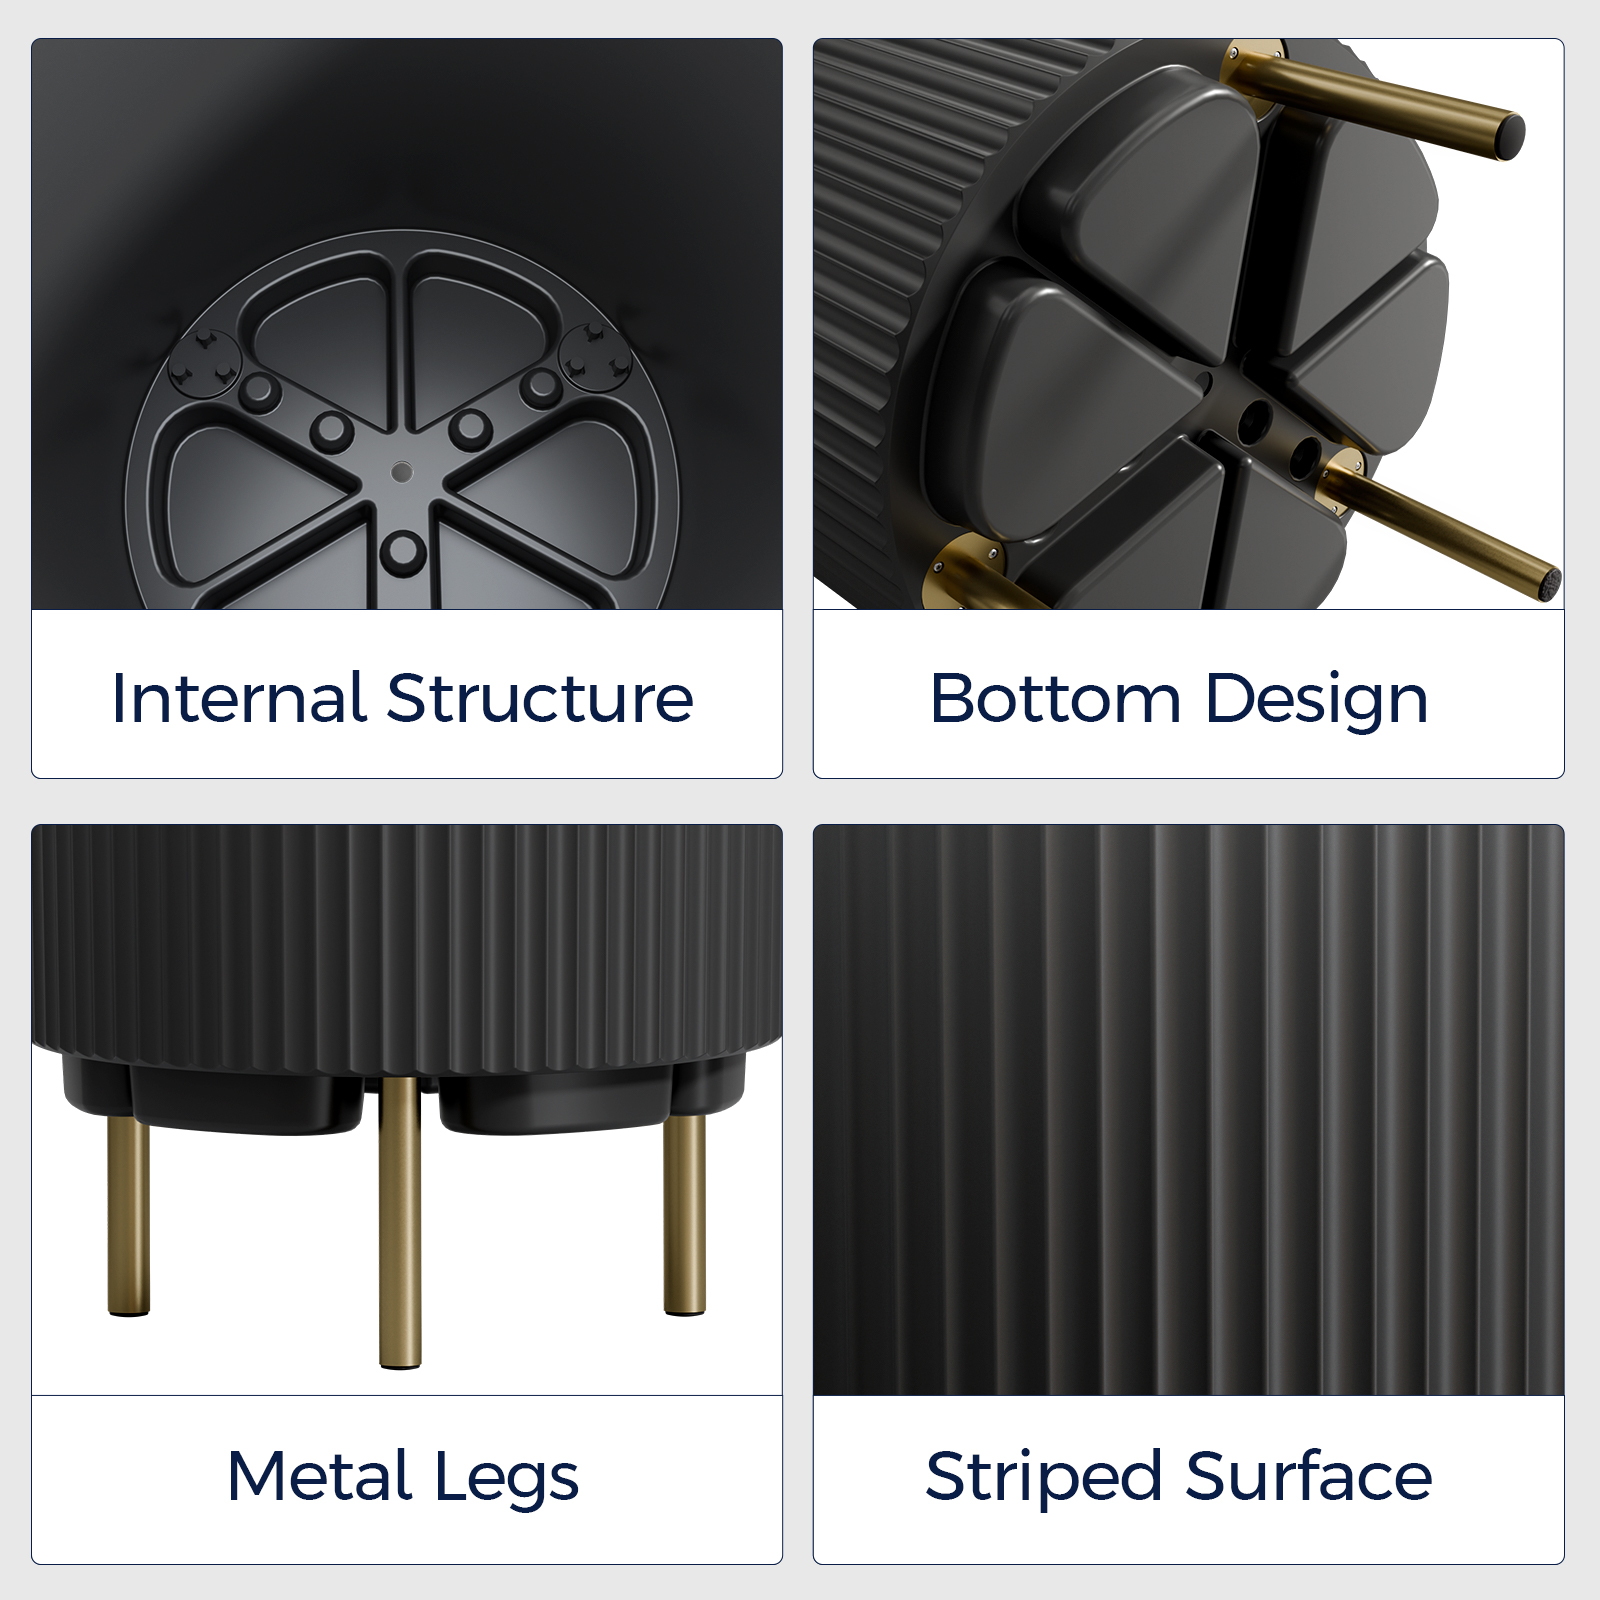This screenshot has height=1600, width=1600.
Task: Click the Internal Structure image
Action: (x=407, y=324)
